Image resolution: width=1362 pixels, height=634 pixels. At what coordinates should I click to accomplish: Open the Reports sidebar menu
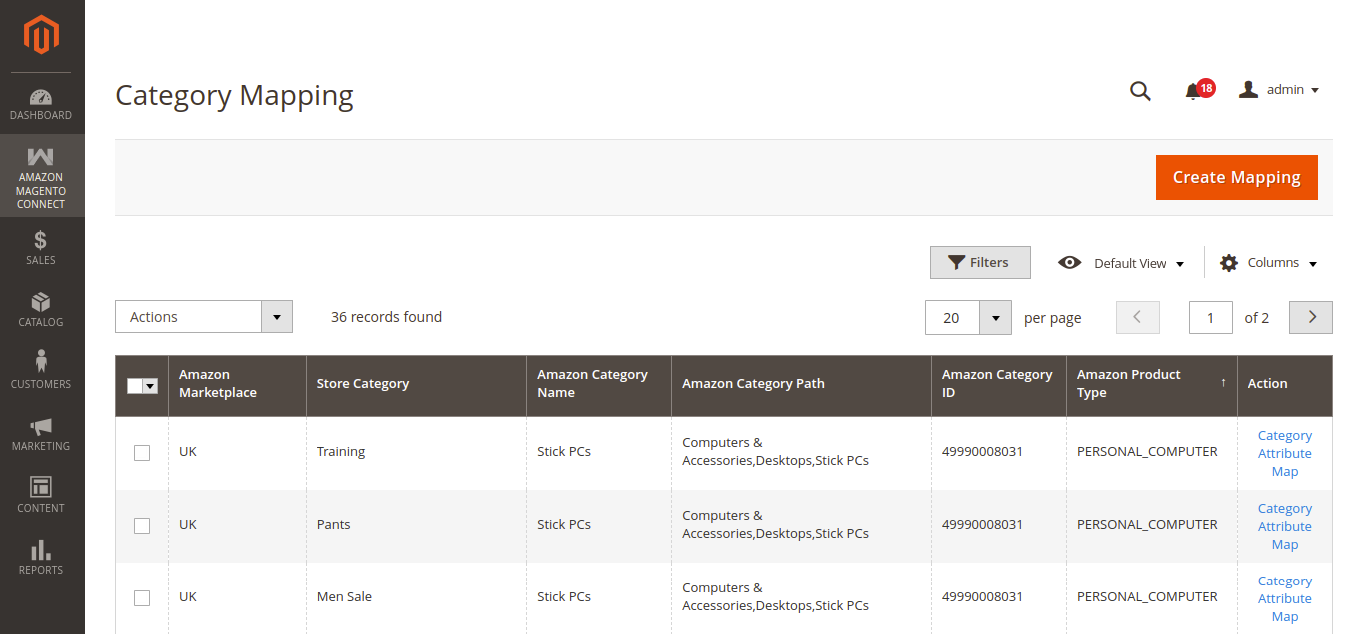click(x=42, y=558)
